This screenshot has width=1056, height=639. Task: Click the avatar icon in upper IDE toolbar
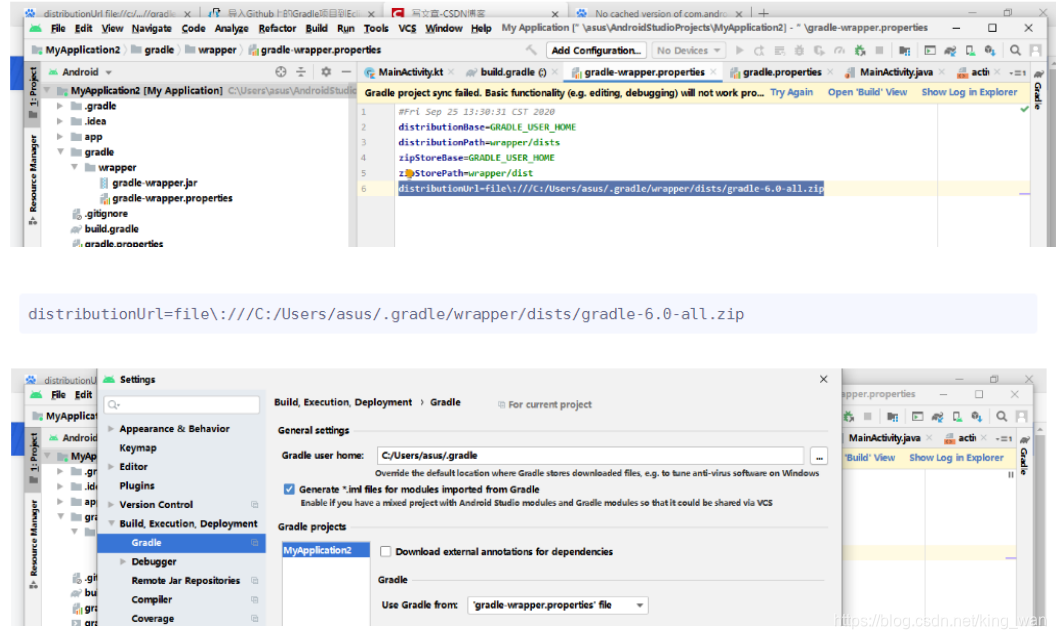1036,51
